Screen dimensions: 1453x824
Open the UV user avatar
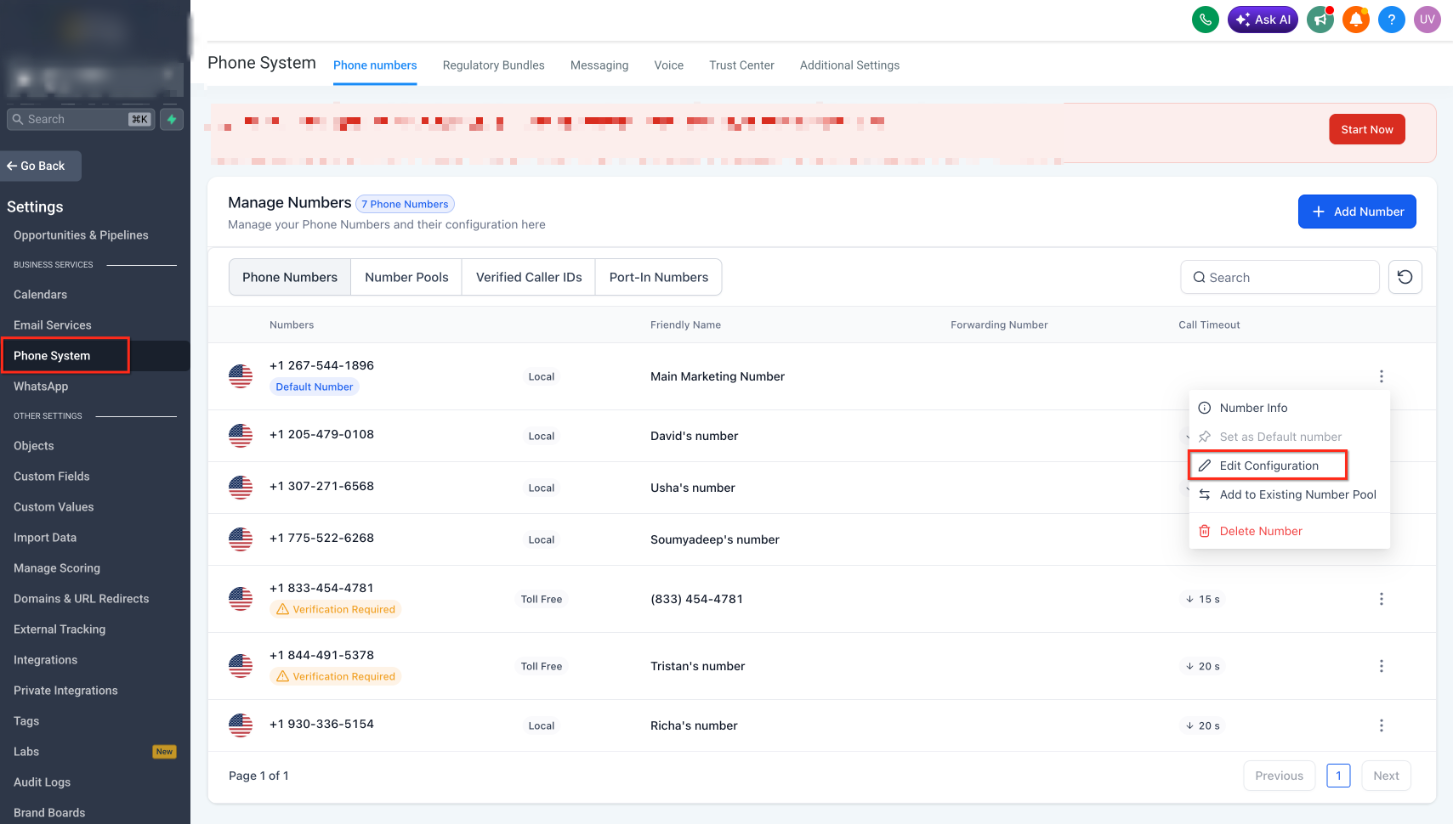click(x=1427, y=19)
